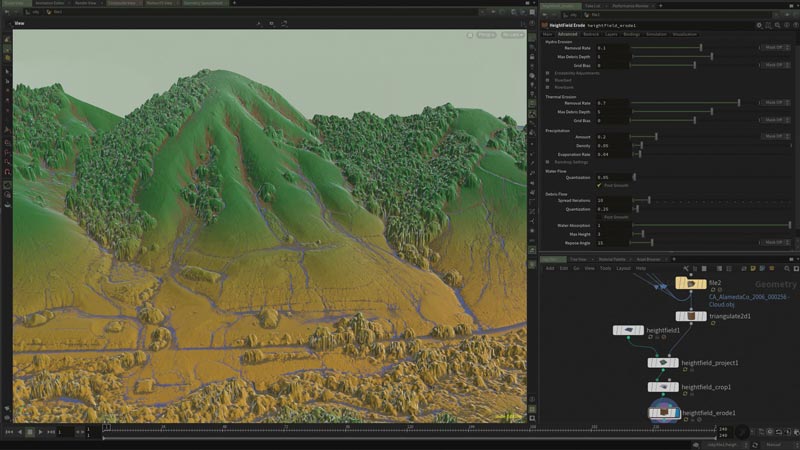Open Hydro Grid Bias Mask Off dropdown

tap(776, 65)
